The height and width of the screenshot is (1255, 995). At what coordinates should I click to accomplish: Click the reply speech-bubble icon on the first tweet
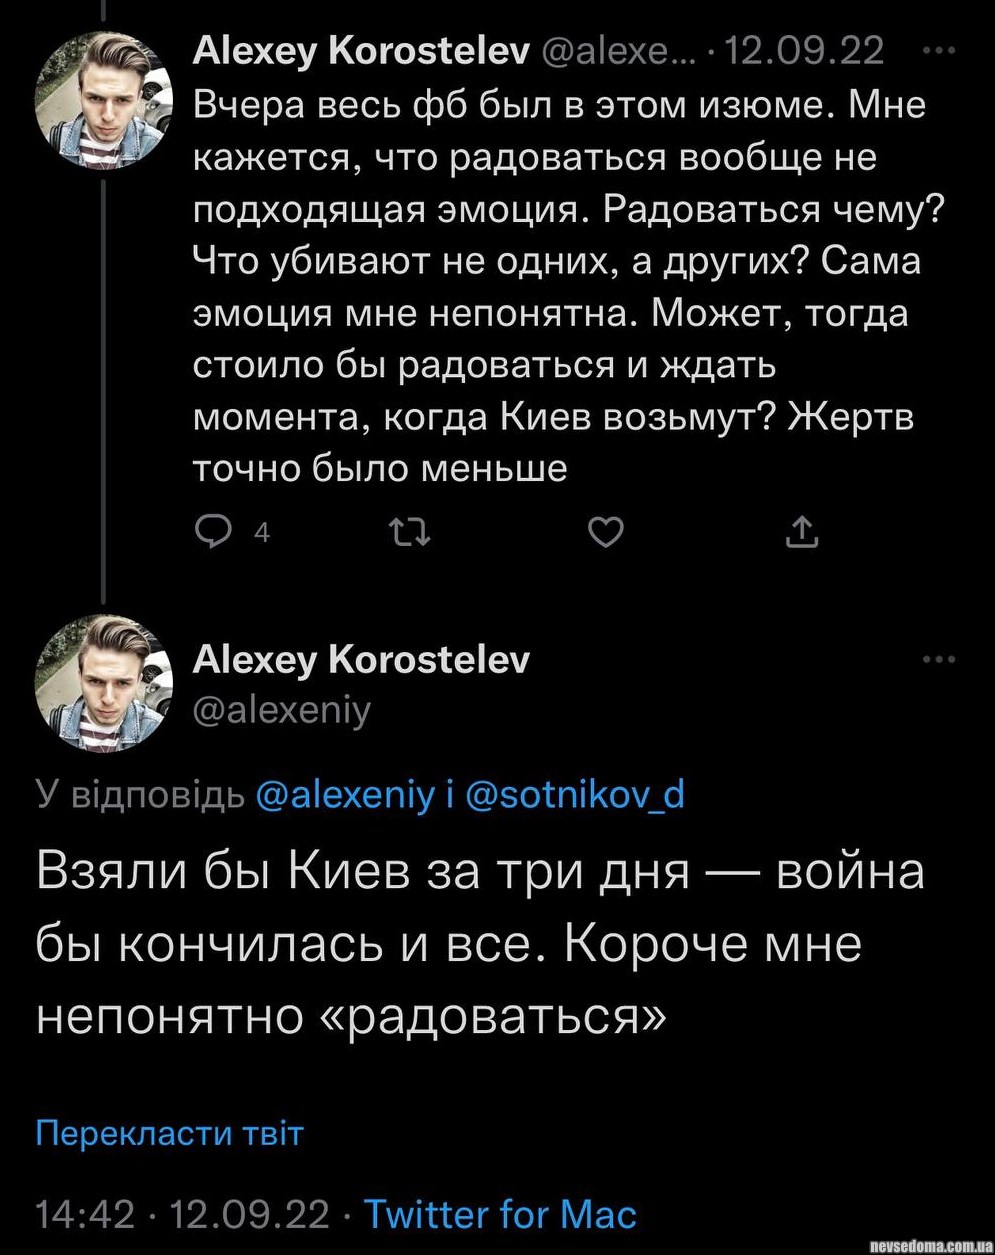tap(213, 534)
